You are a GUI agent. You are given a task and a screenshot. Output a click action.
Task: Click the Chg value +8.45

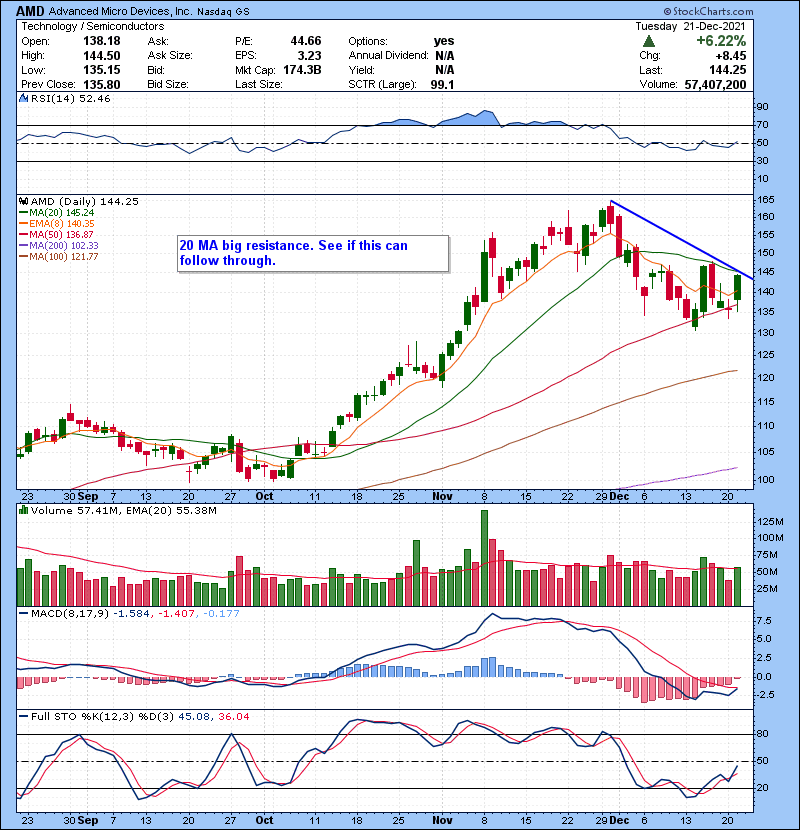tap(731, 56)
